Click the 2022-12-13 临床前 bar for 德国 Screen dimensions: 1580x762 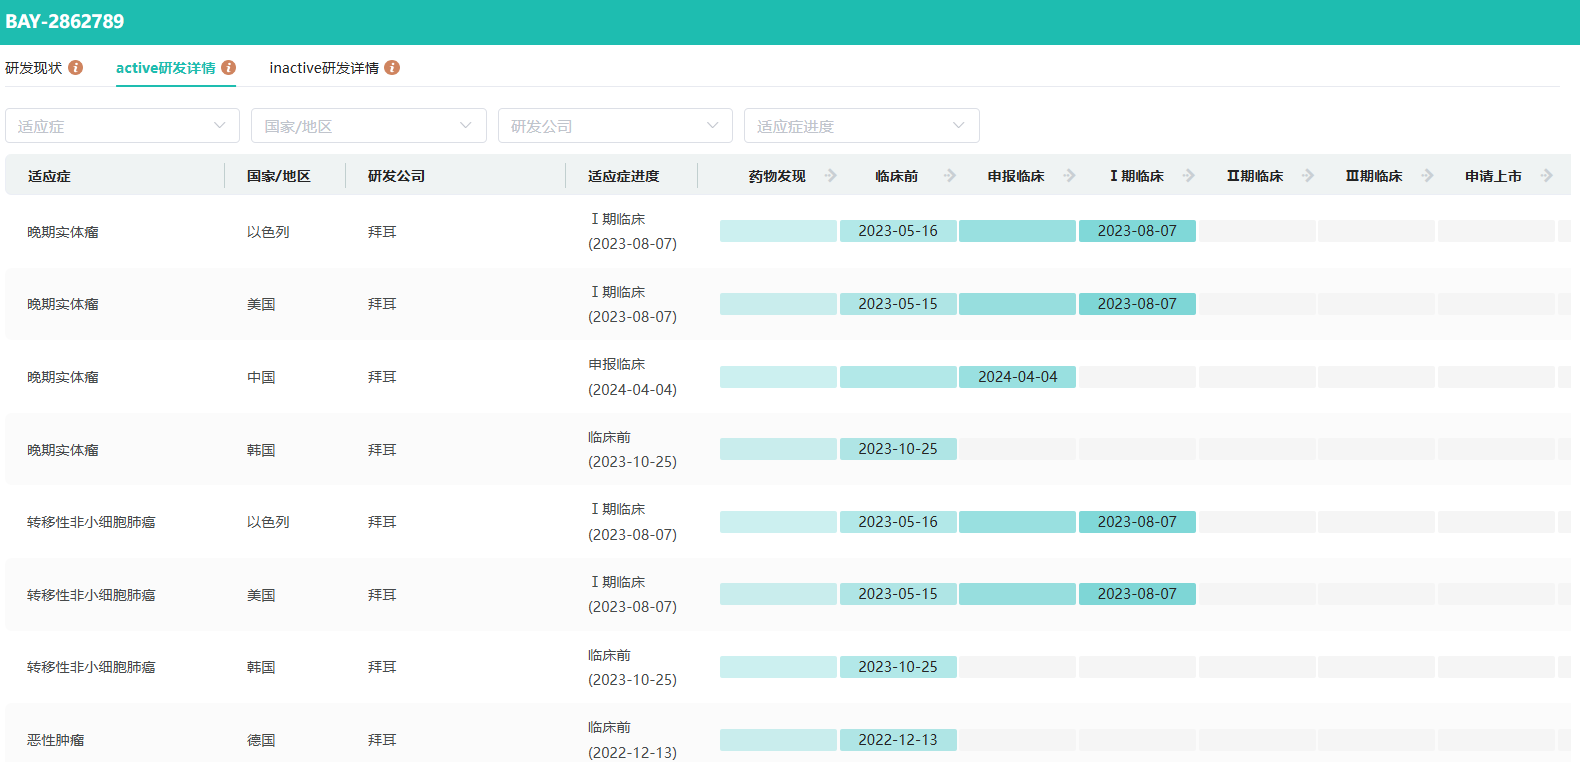point(898,740)
